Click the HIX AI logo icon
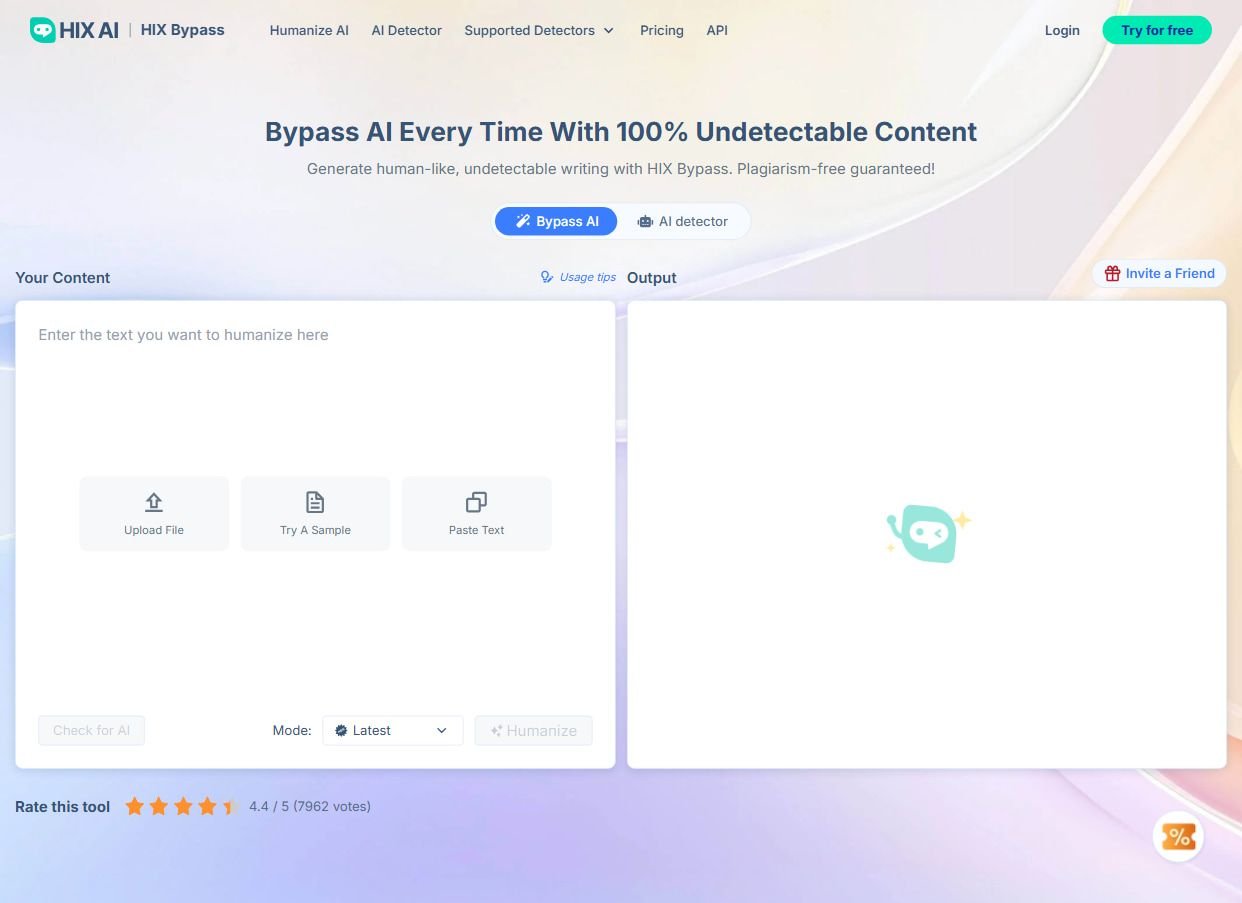 tap(42, 30)
